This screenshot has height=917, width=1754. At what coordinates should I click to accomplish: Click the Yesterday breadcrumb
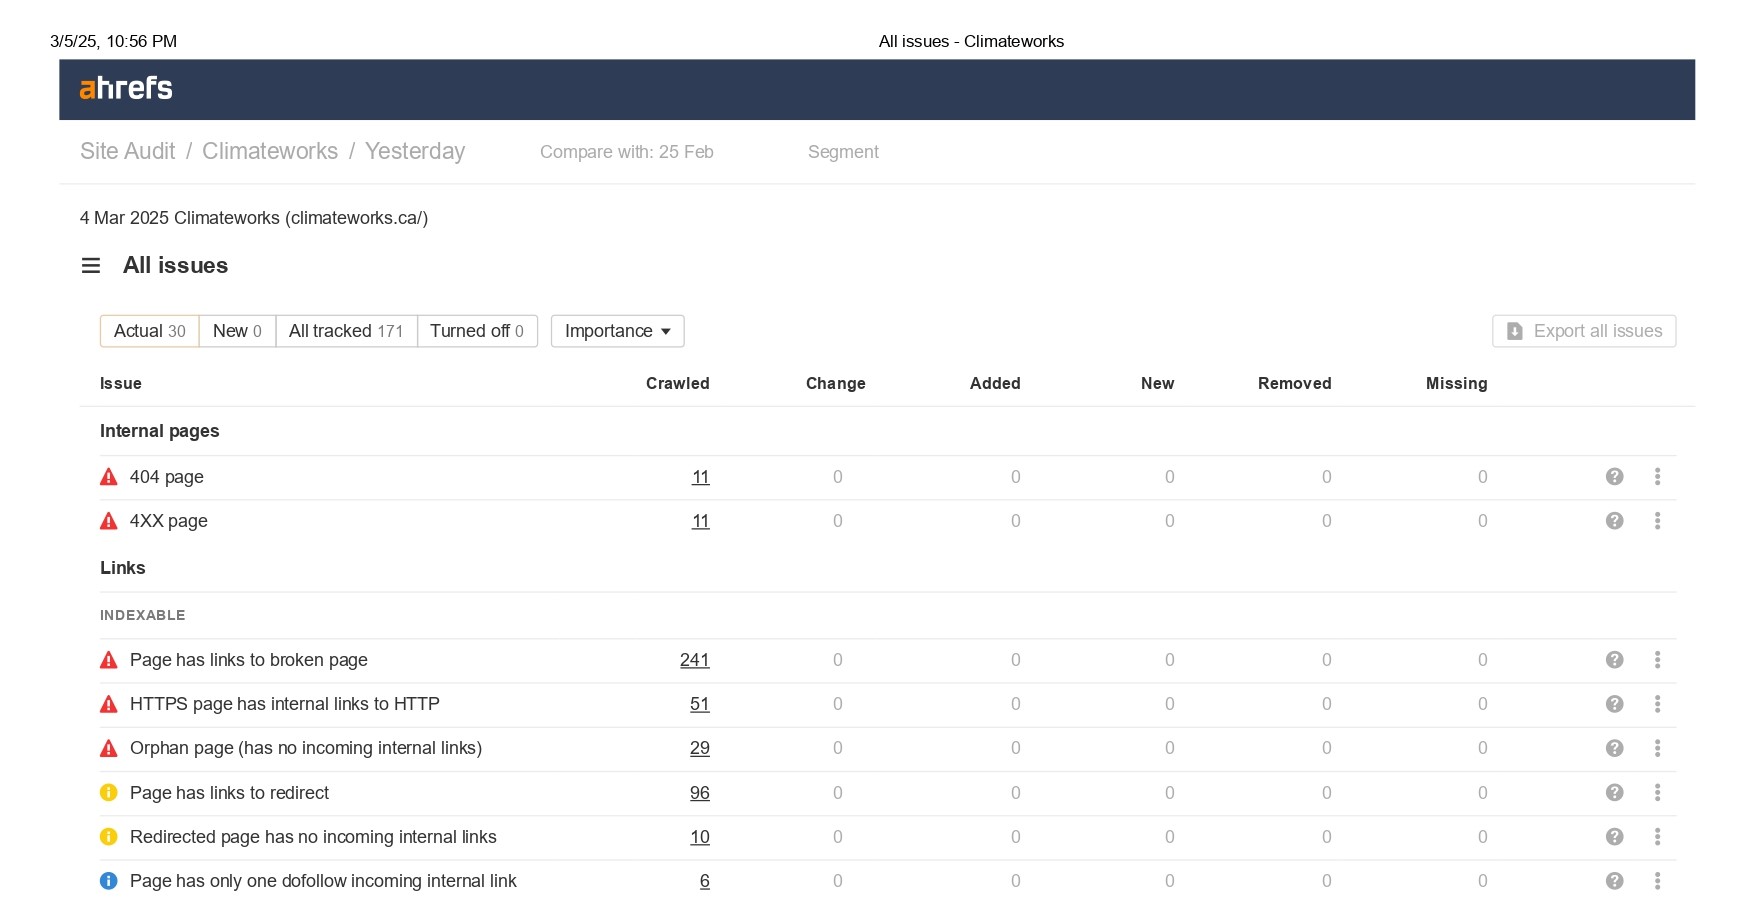pyautogui.click(x=415, y=151)
